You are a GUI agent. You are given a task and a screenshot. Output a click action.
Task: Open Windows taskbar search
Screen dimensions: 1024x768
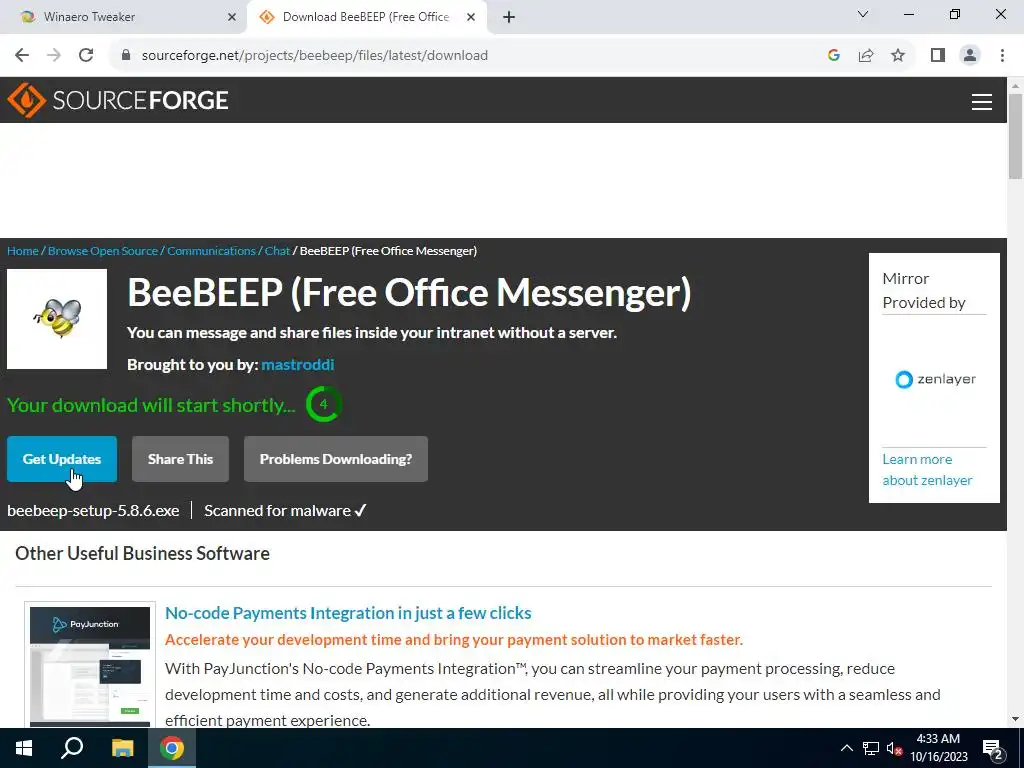click(72, 748)
